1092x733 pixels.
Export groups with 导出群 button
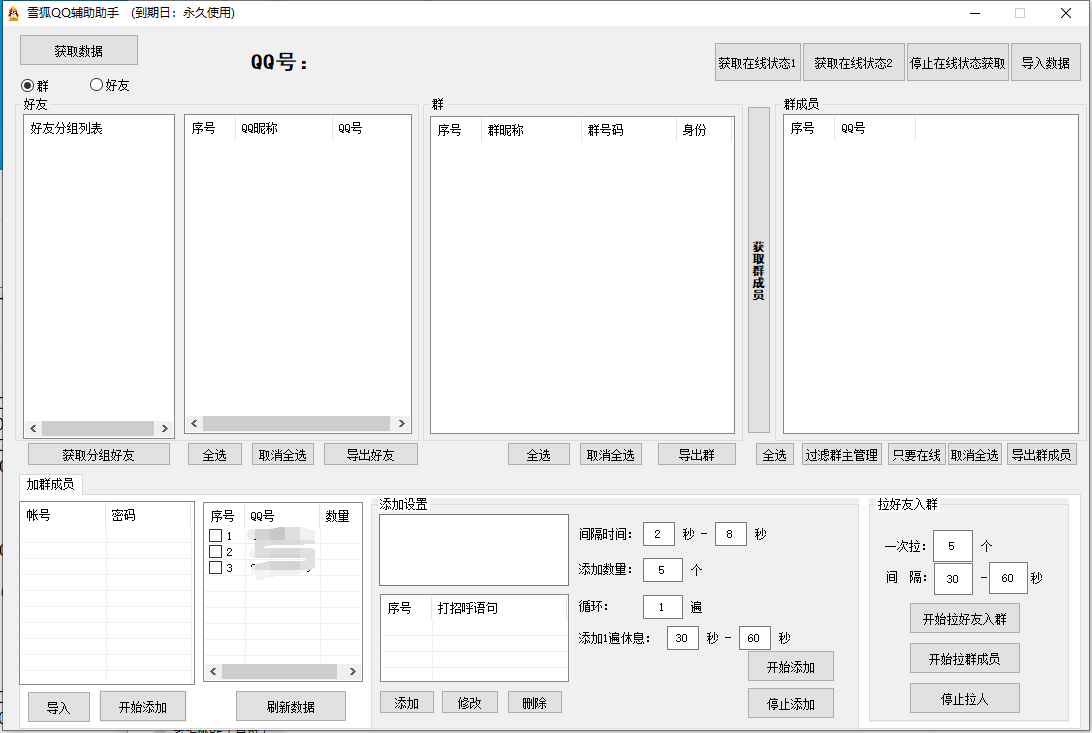pos(696,455)
